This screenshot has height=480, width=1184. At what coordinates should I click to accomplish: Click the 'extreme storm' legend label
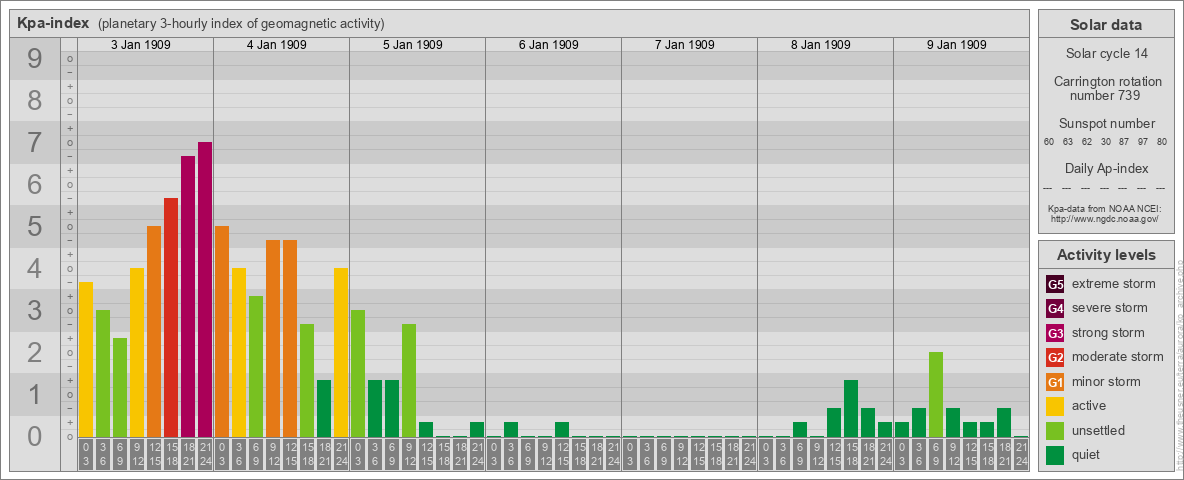(1114, 284)
